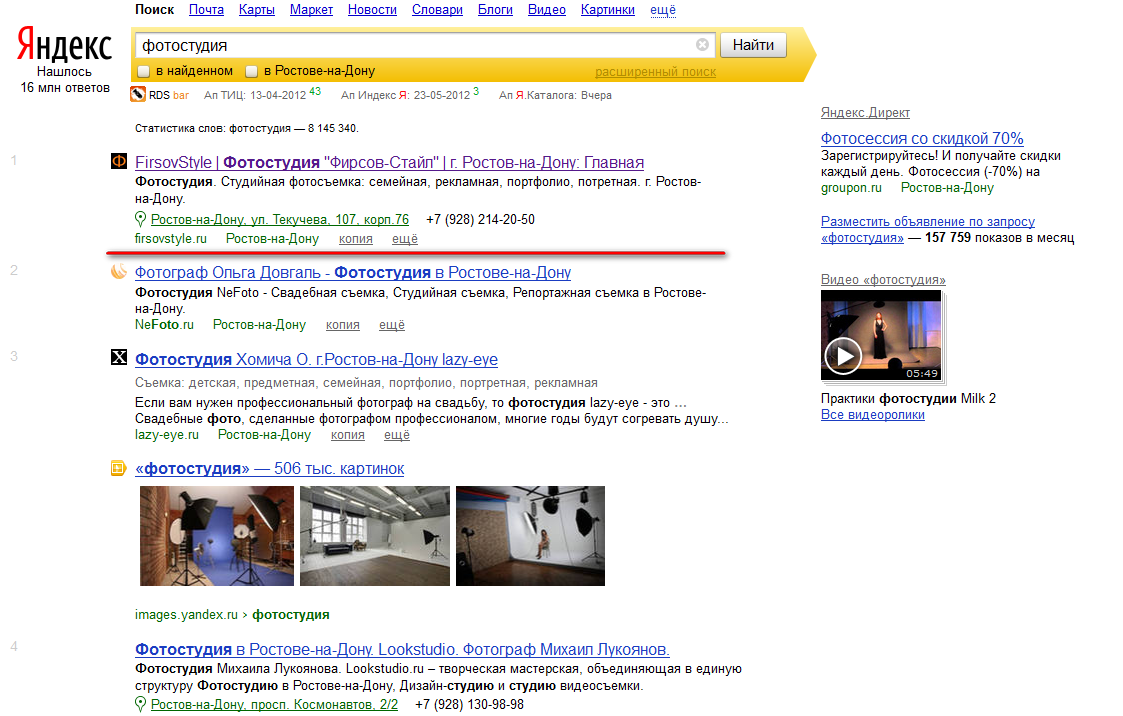Click 'Ап Индекс Я: 23-05-2012' entry
This screenshot has height=716, width=1123.
point(410,95)
